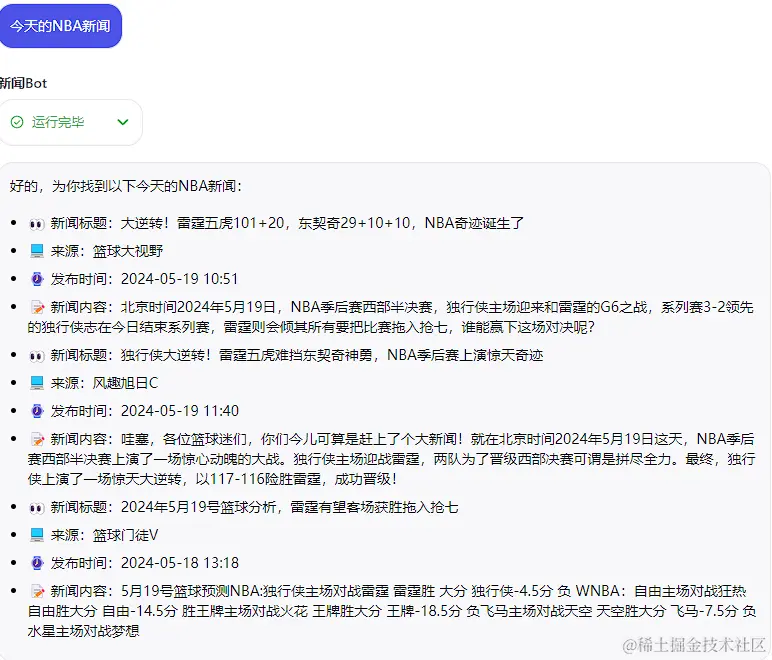Click the eyes emoji before 独行侠大逆转 headline
The height and width of the screenshot is (660, 772).
(37, 356)
